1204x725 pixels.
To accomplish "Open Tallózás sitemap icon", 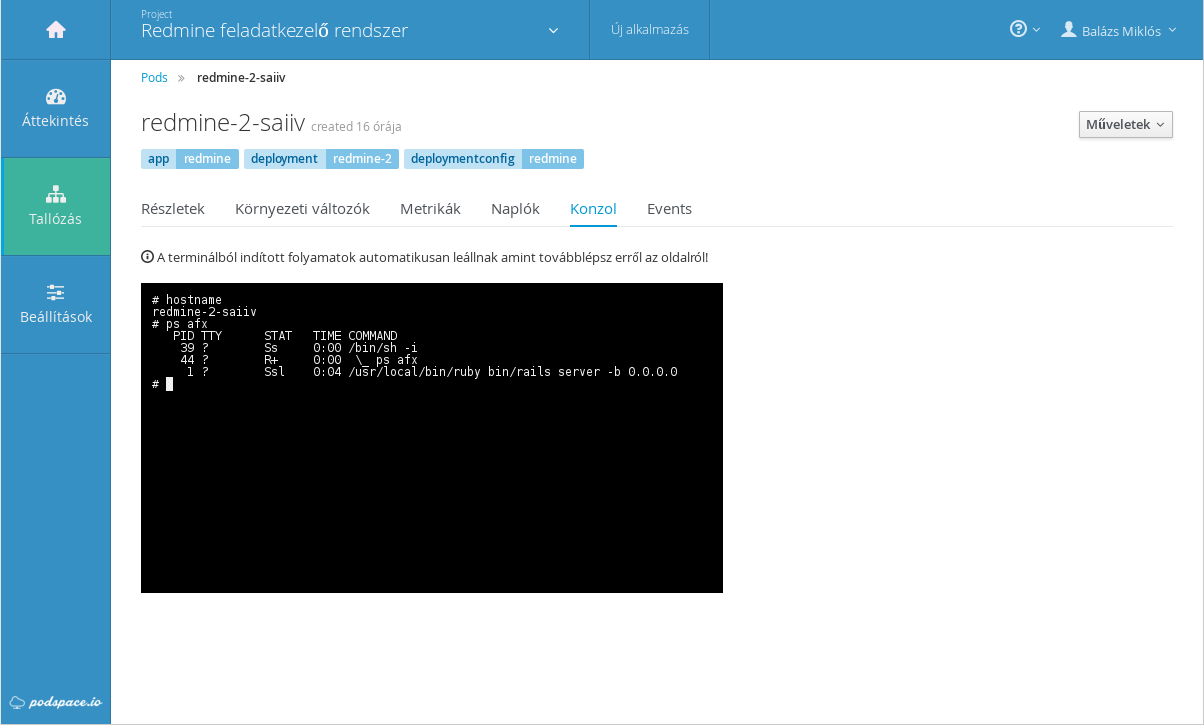I will 56,194.
